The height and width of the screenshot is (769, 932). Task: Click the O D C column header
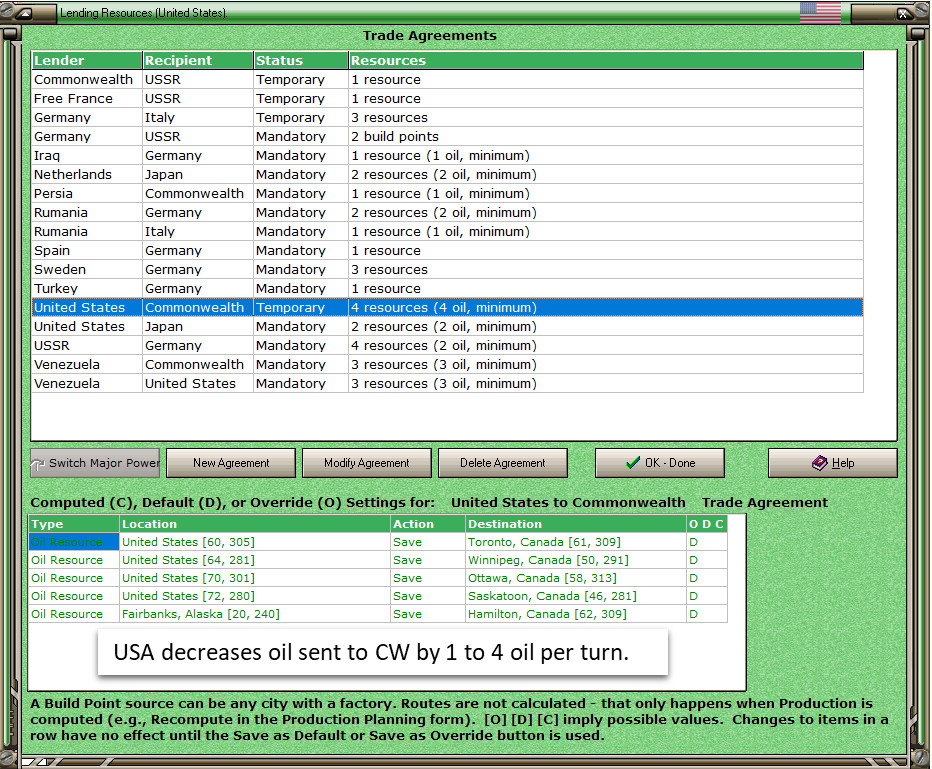click(707, 524)
